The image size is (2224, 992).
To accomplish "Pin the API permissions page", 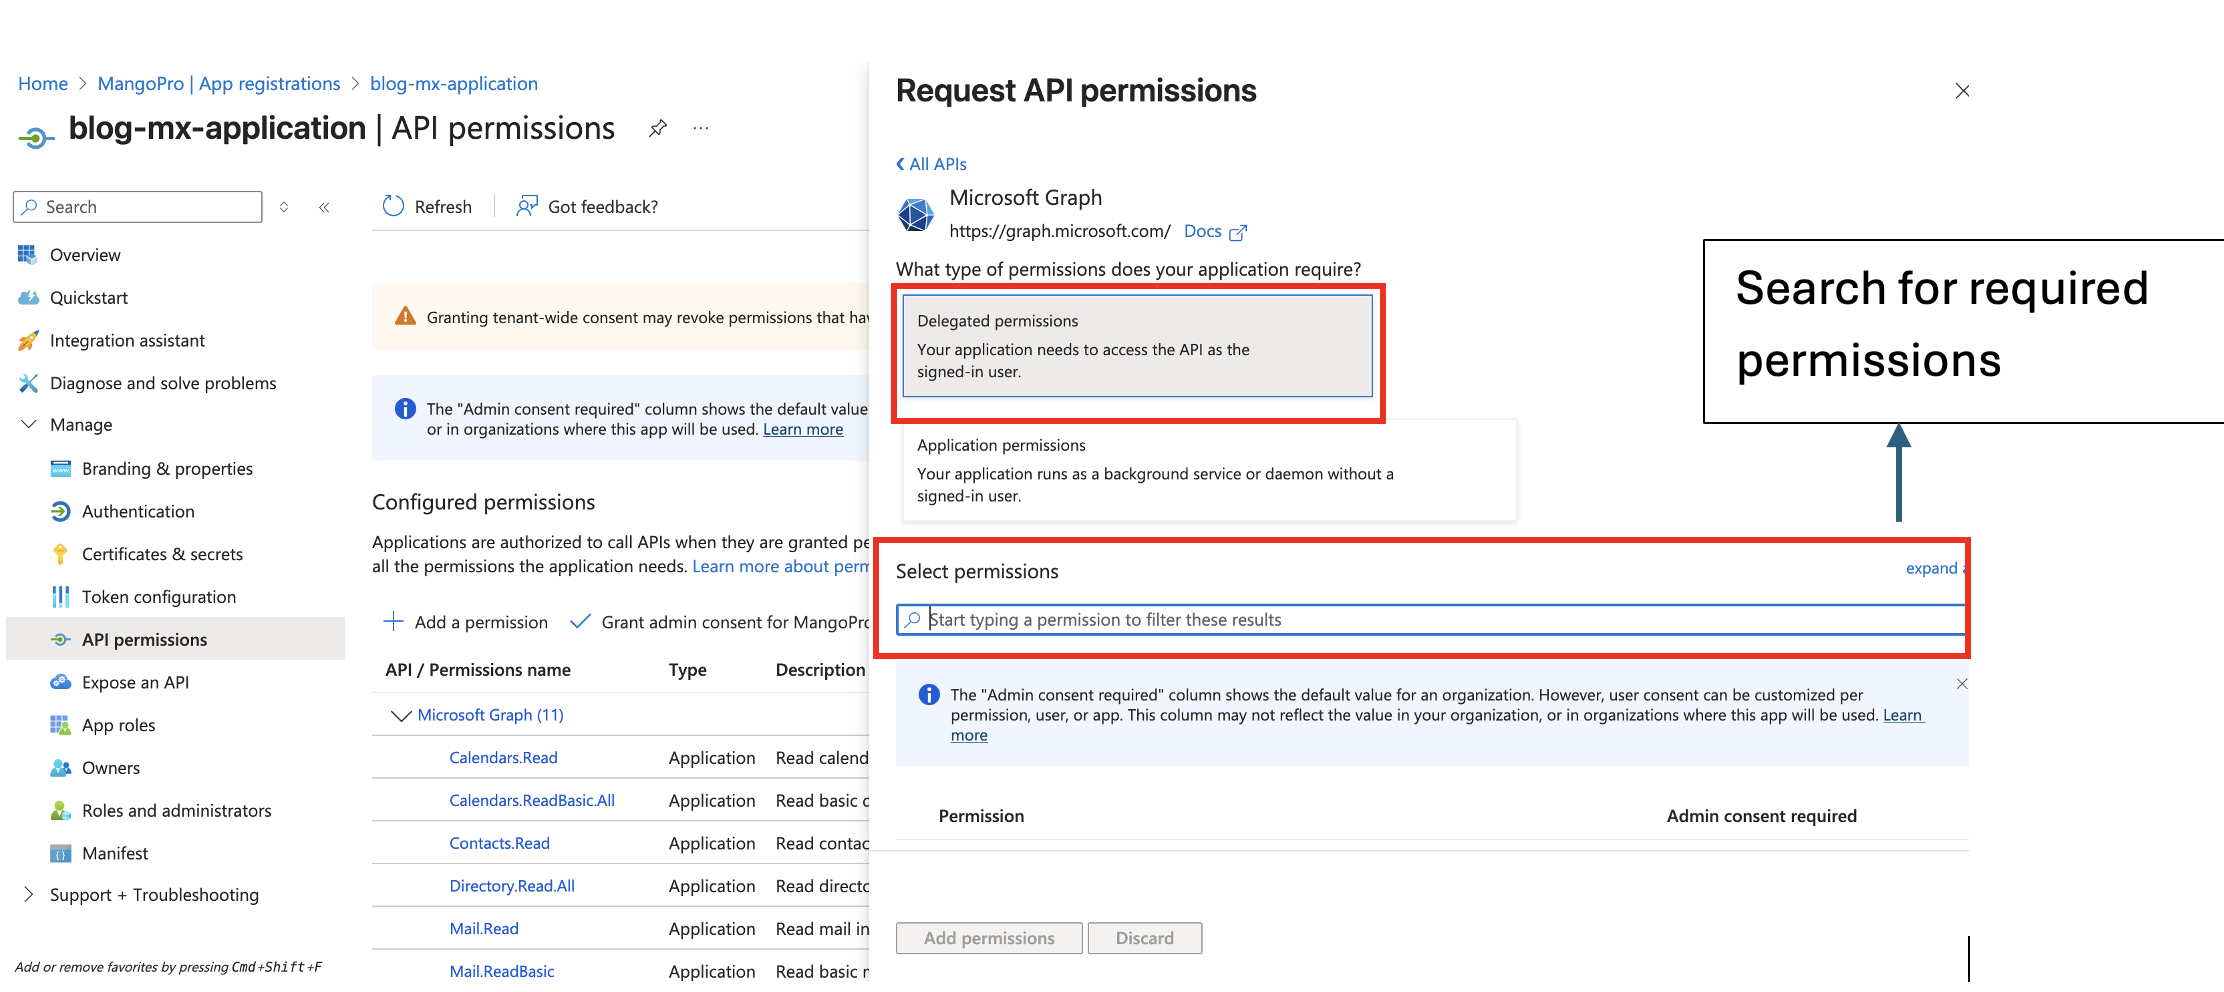I will pos(657,128).
